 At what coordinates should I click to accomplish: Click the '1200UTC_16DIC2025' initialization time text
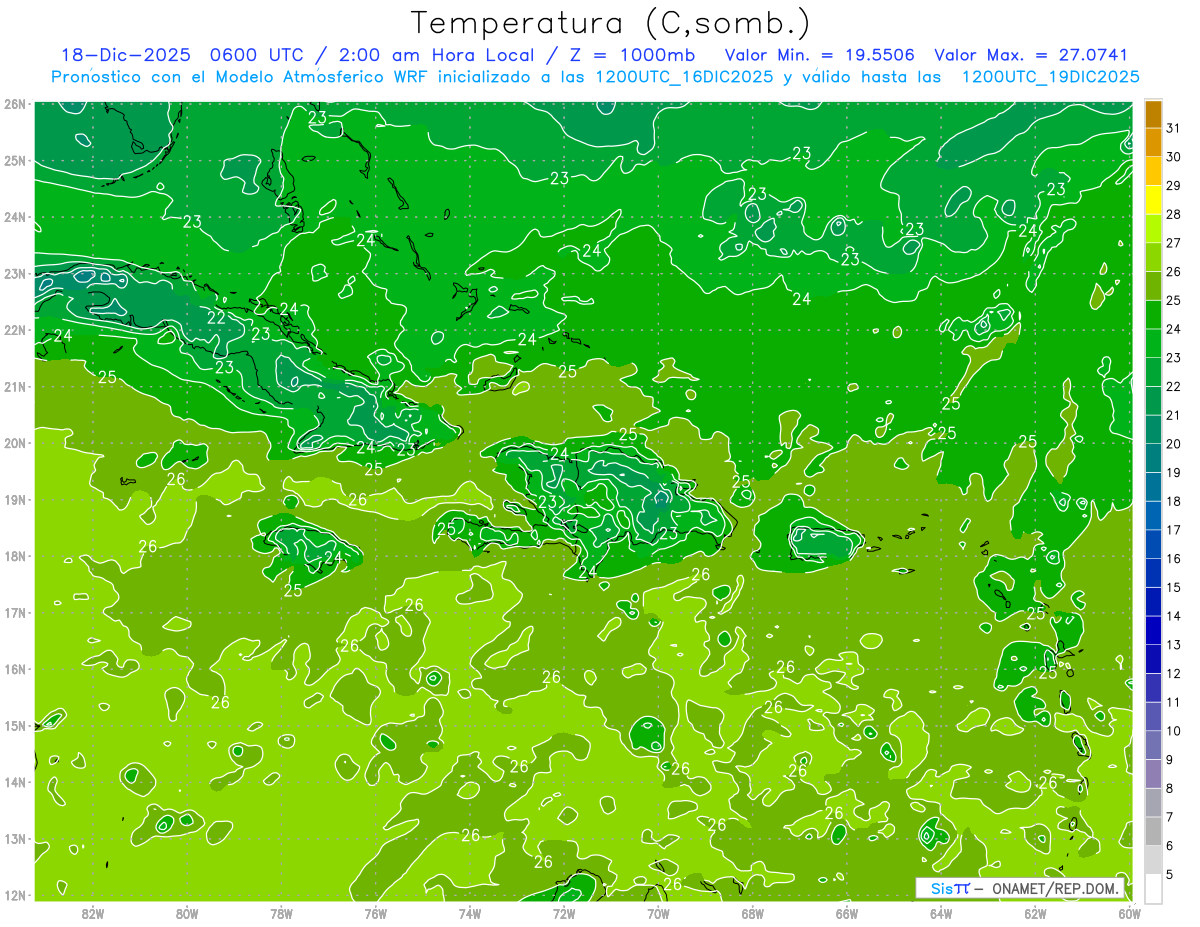pos(684,77)
